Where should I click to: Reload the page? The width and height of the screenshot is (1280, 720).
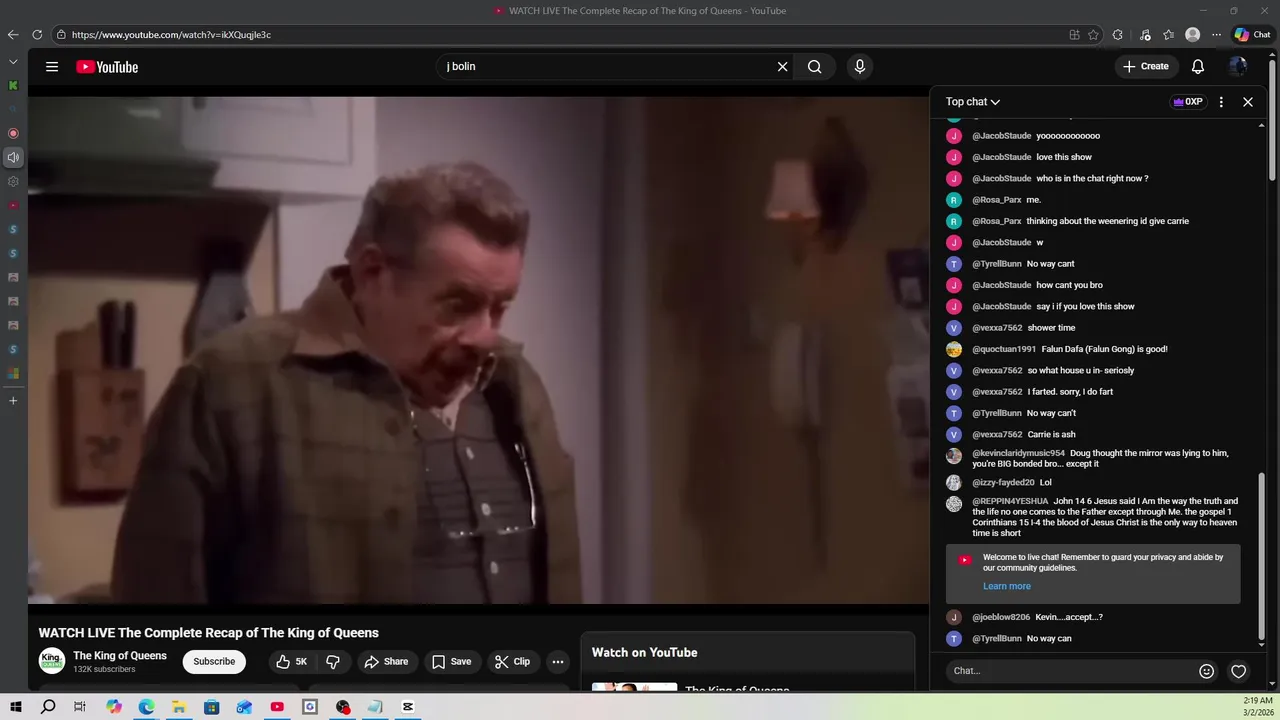pyautogui.click(x=37, y=35)
